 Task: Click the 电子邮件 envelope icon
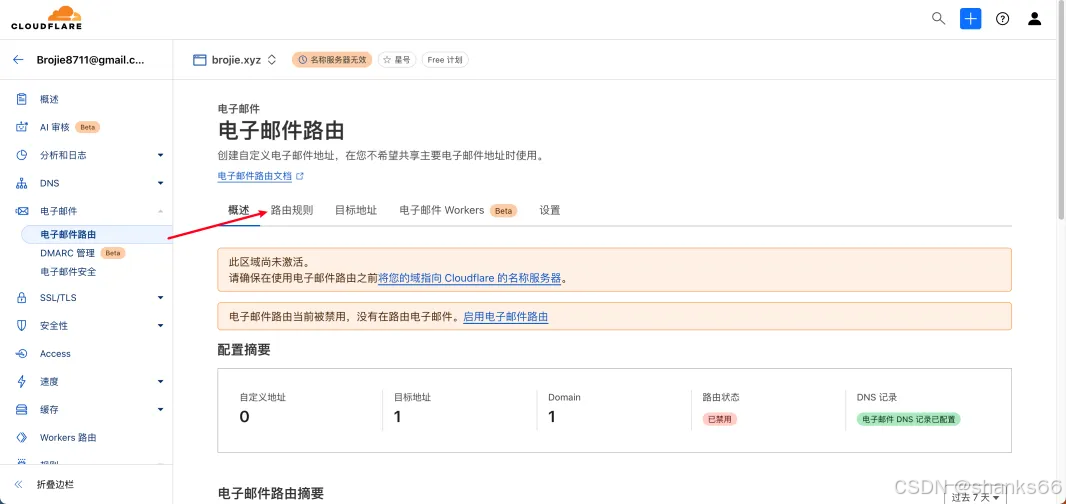pos(22,211)
